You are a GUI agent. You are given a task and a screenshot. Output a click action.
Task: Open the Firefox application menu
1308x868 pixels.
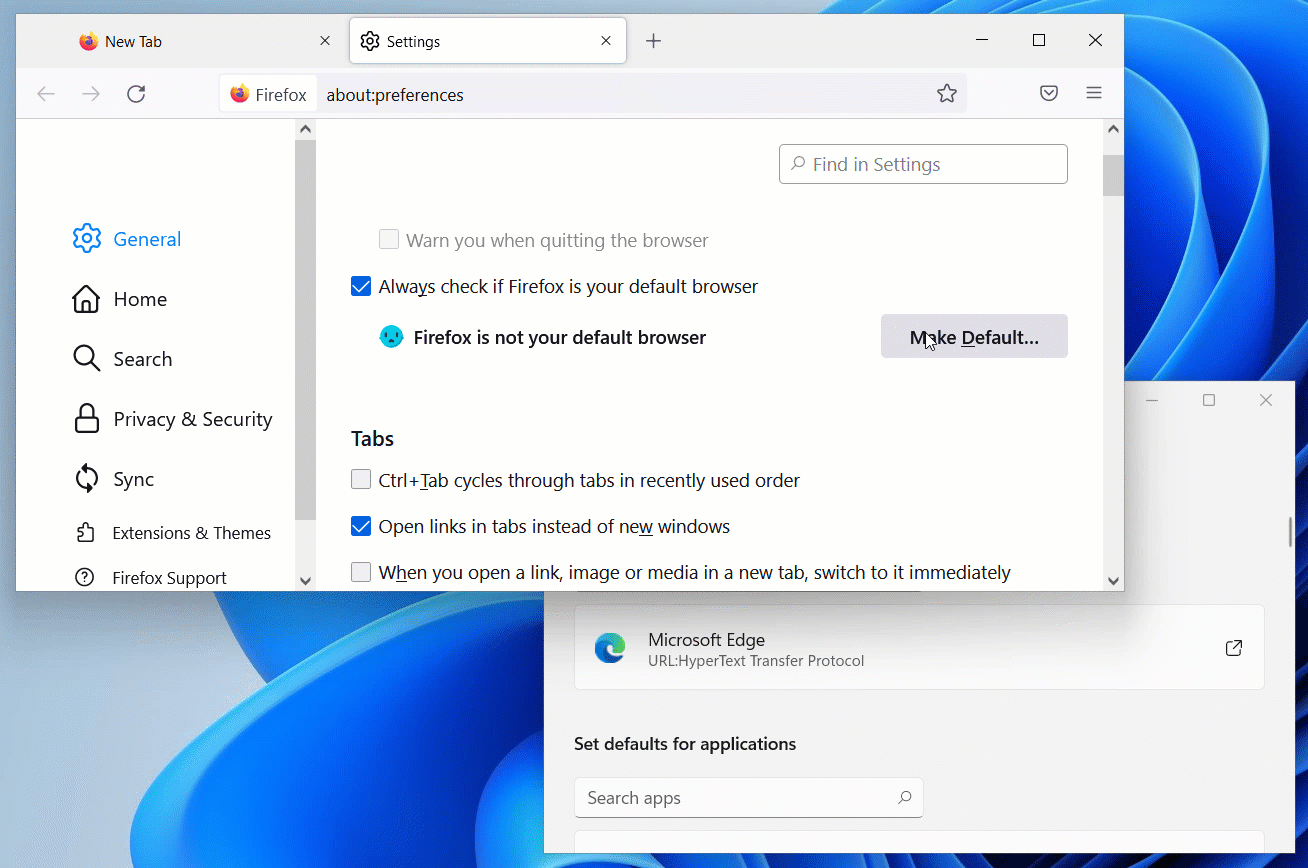point(1093,93)
